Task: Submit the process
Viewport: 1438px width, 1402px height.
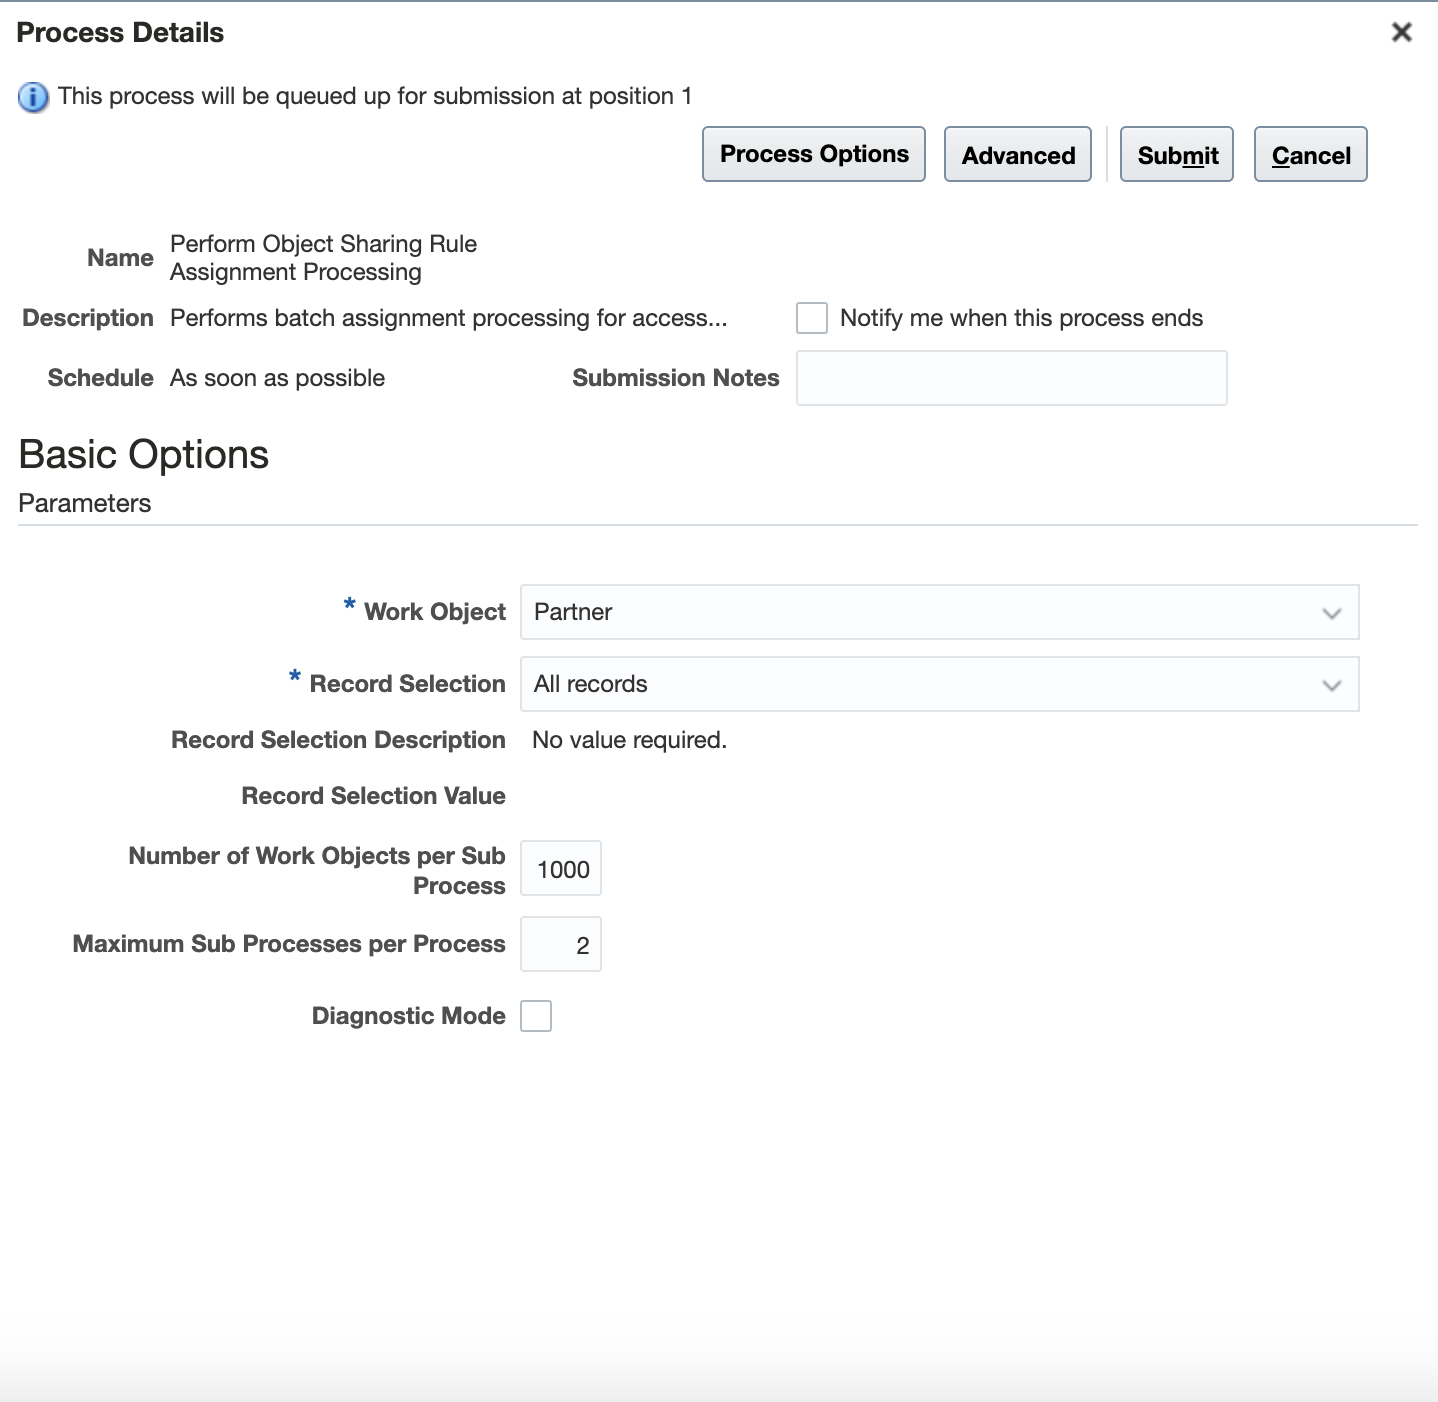Action: pos(1176,155)
